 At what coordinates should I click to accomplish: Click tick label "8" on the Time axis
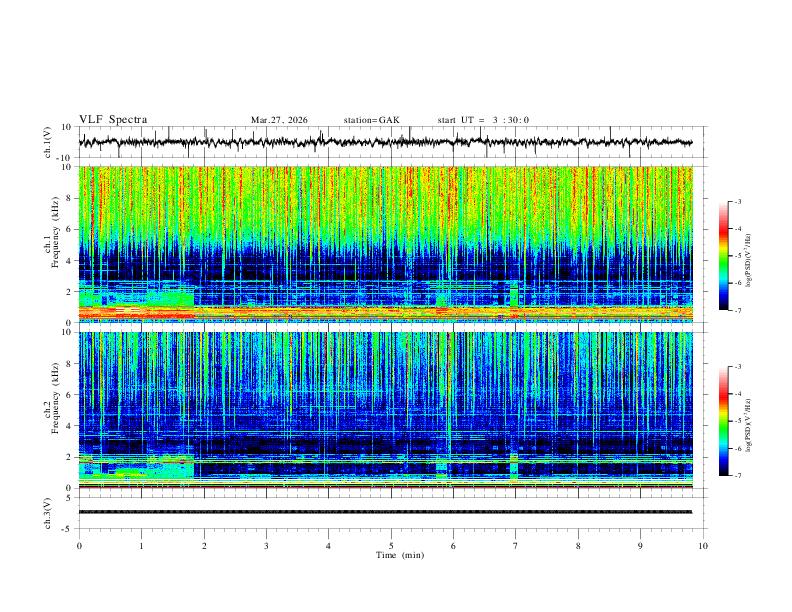[578, 546]
